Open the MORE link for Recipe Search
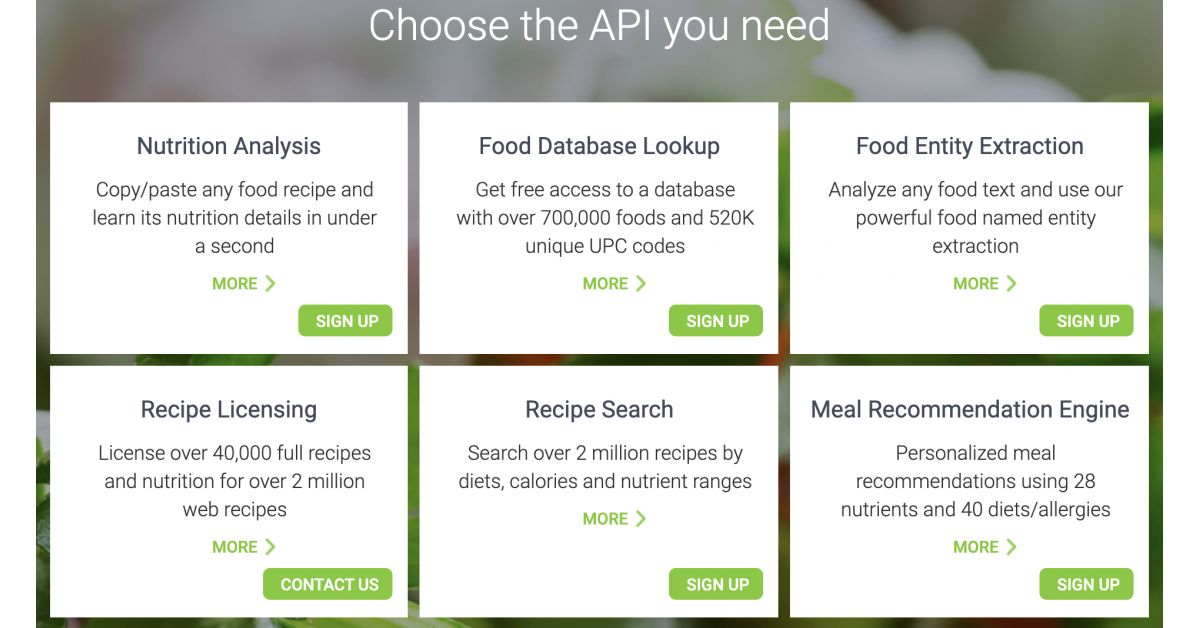The width and height of the screenshot is (1200, 628). [606, 519]
